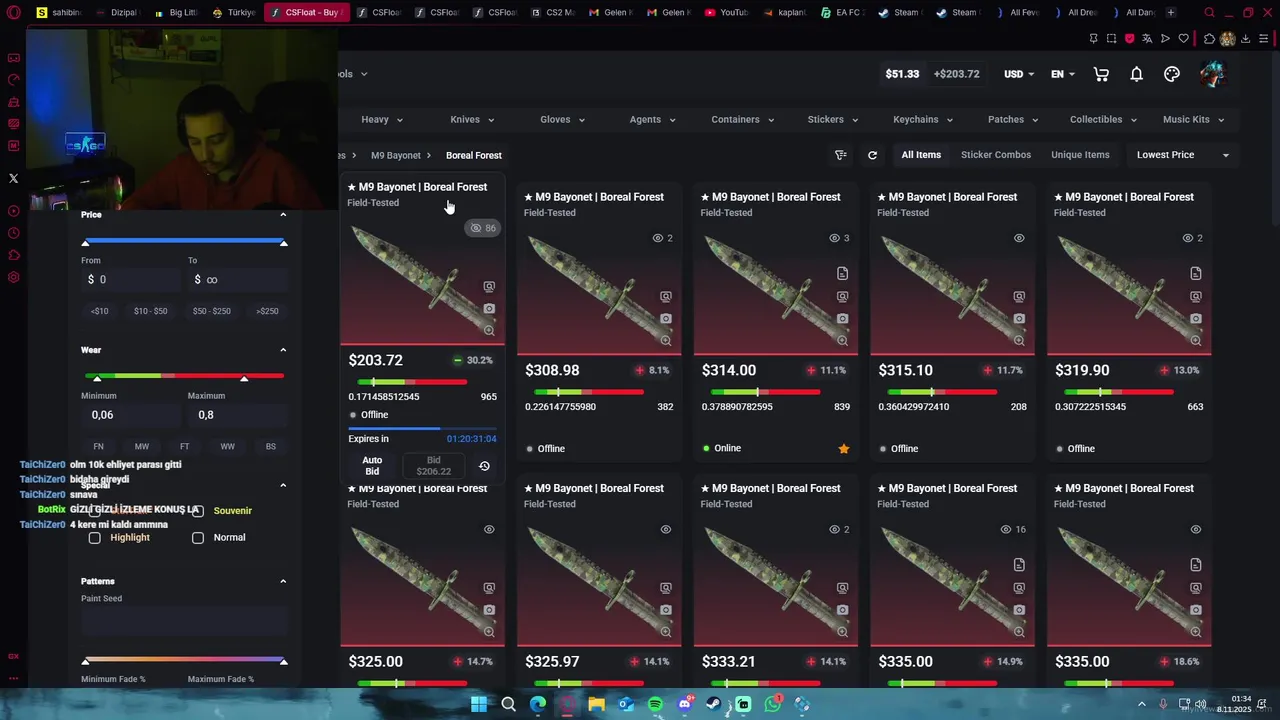The height and width of the screenshot is (720, 1280).
Task: Click the Paint Seed input field
Action: 184,621
